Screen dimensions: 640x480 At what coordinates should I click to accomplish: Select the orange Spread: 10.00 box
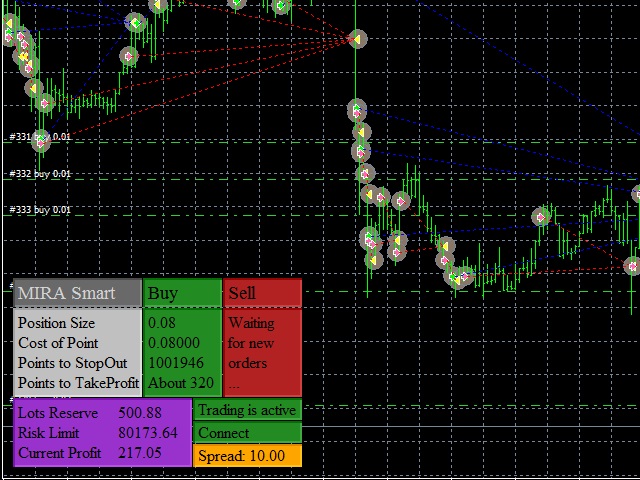(x=246, y=456)
